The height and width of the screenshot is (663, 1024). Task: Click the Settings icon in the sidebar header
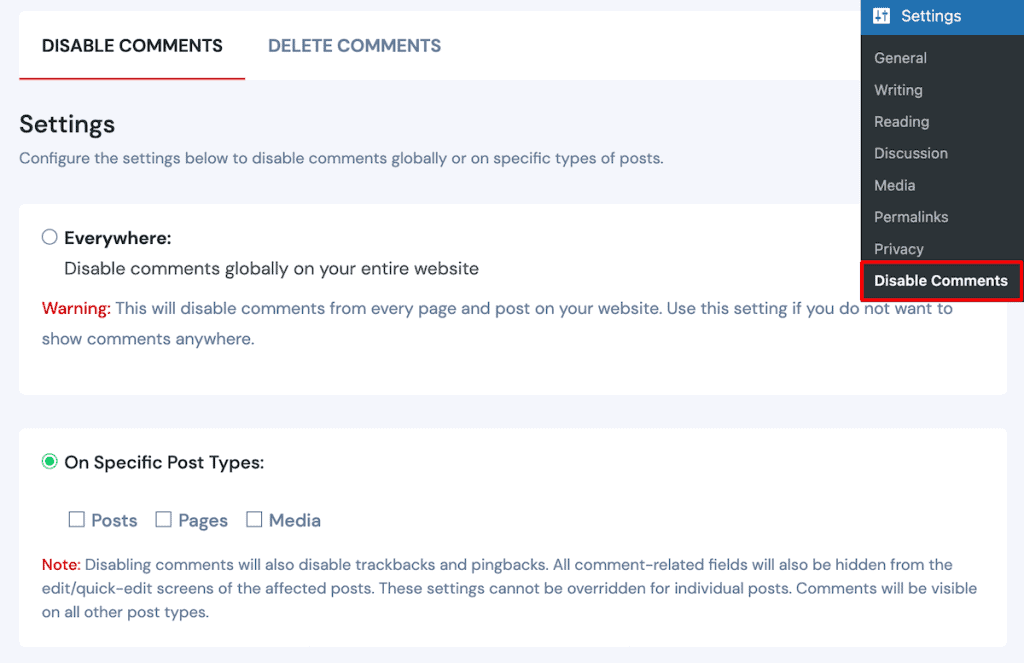[x=881, y=16]
